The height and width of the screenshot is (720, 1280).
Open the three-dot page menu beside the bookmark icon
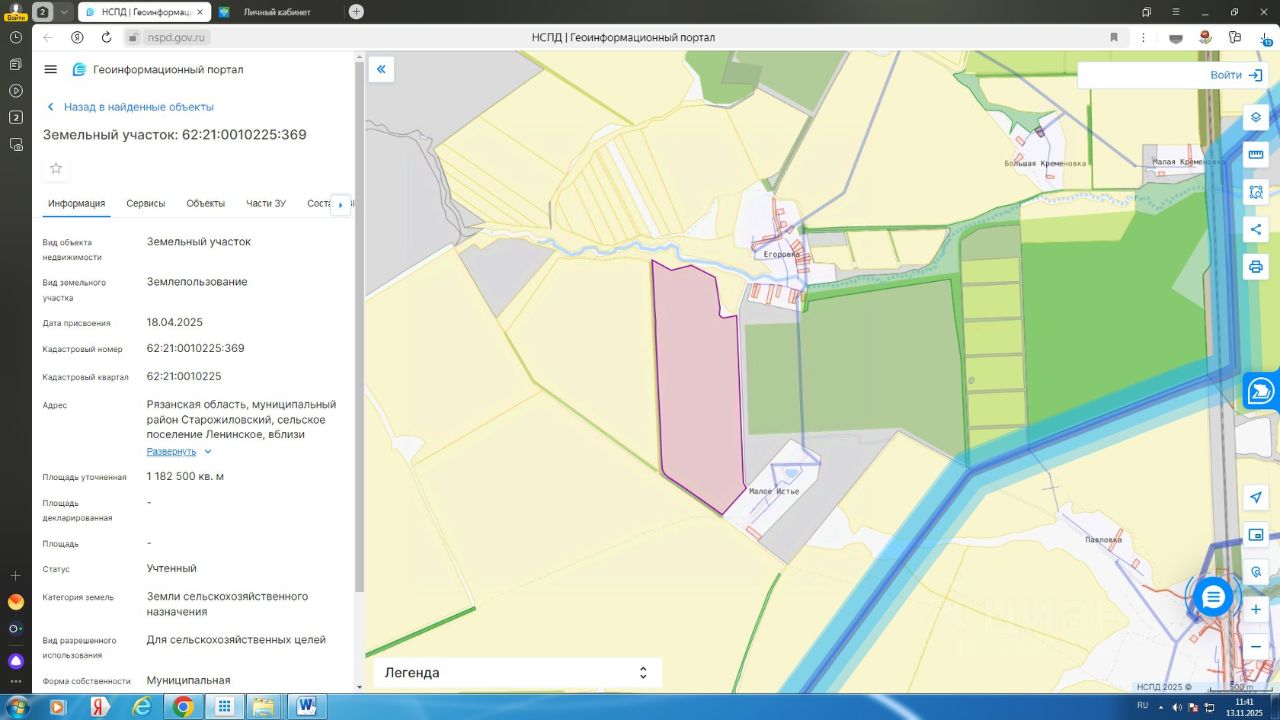point(1145,38)
